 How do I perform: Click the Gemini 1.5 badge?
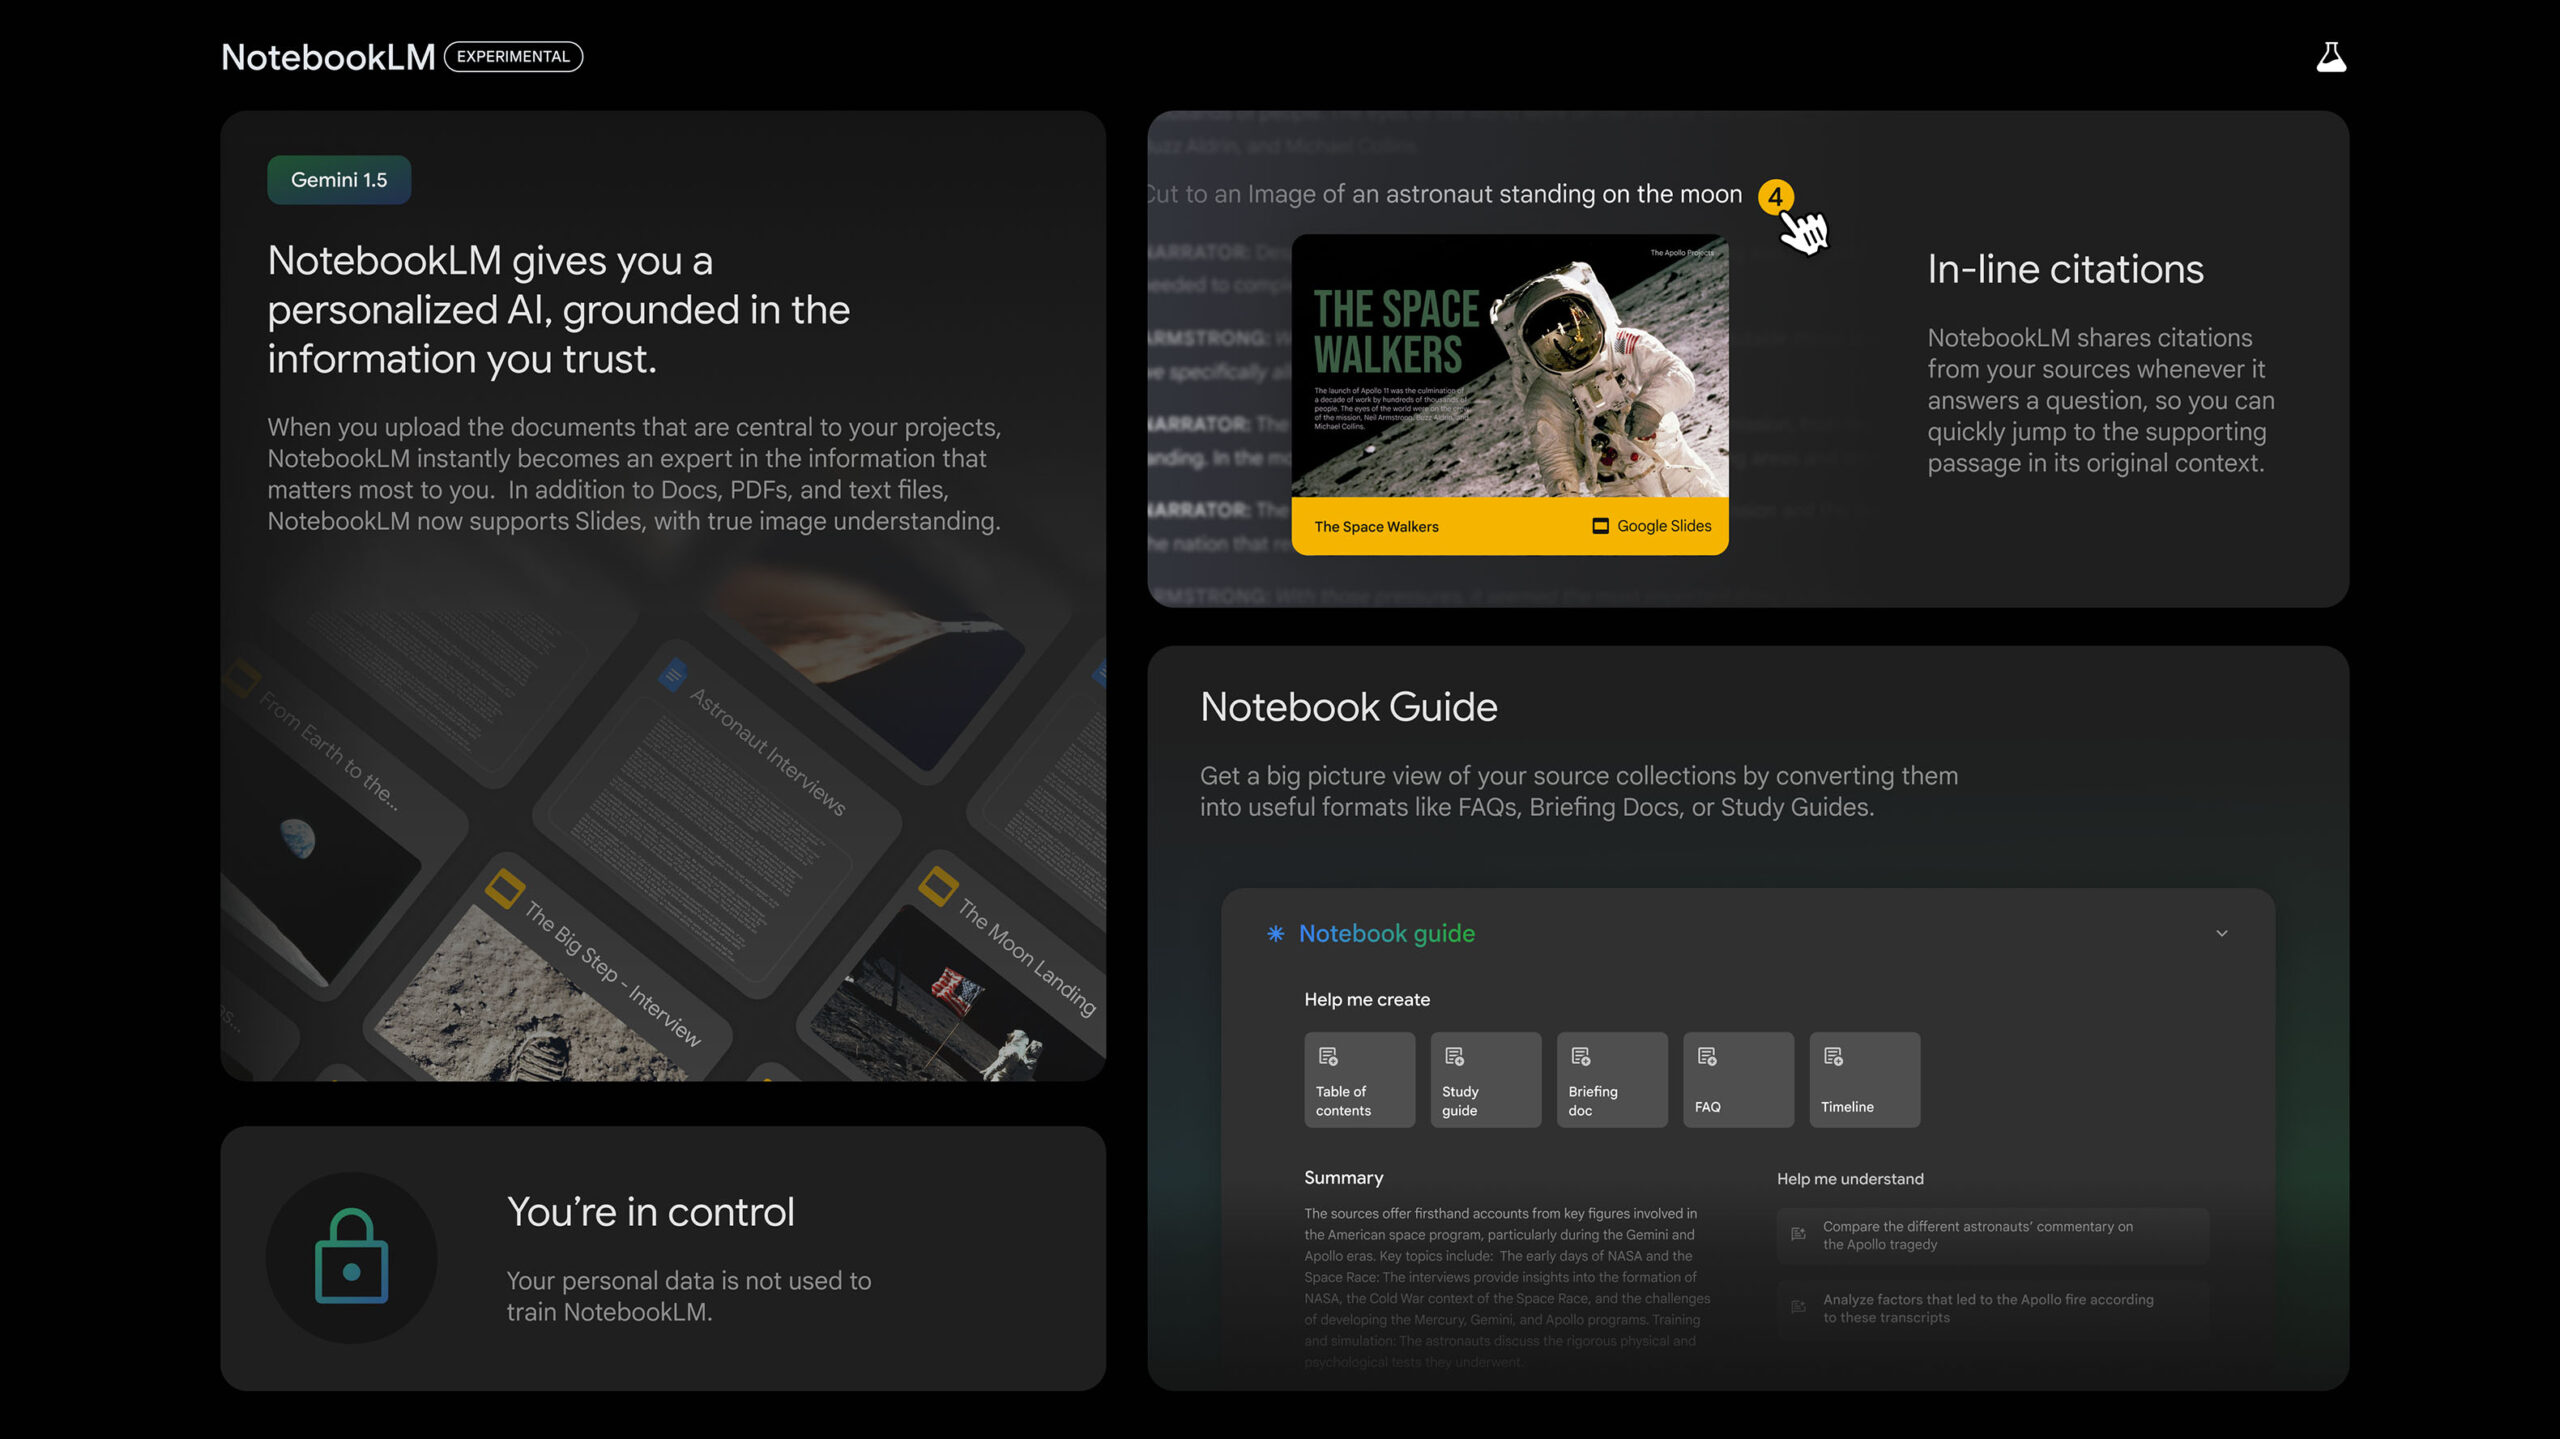(x=339, y=180)
